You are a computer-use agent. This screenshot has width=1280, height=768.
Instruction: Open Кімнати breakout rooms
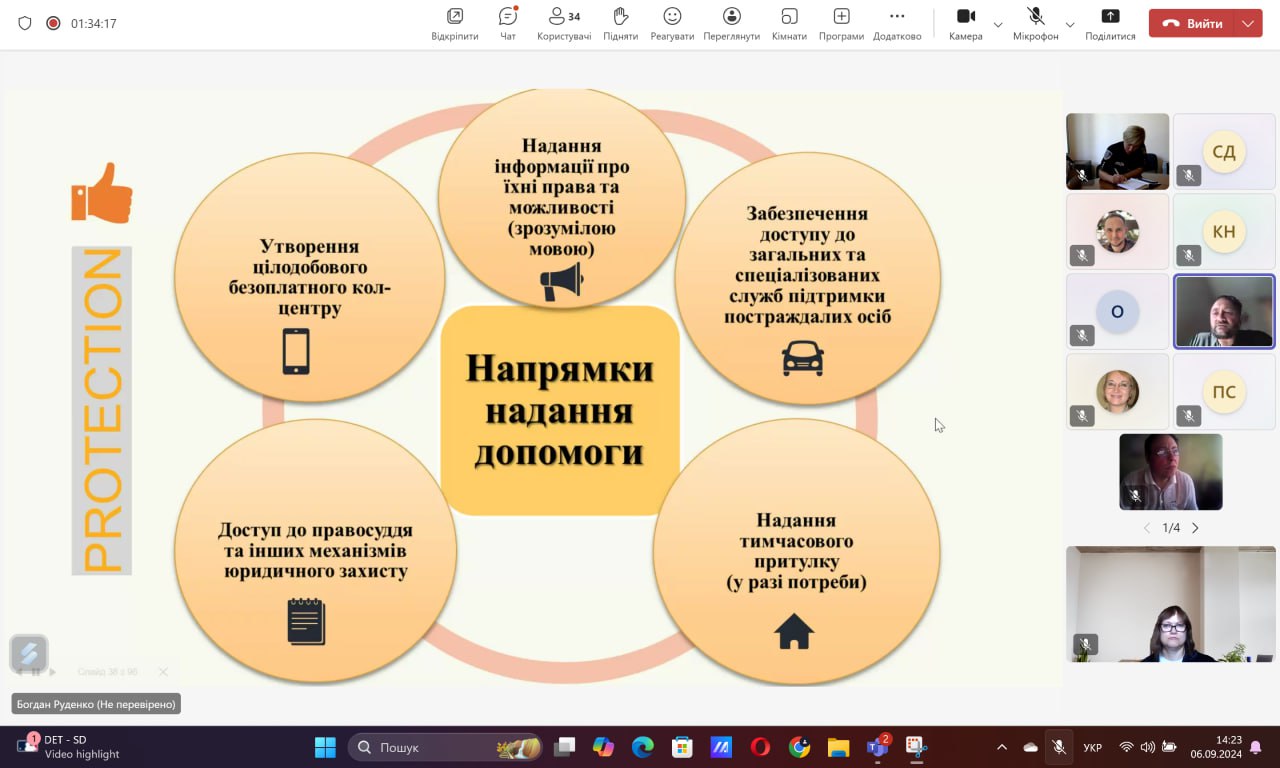click(789, 24)
